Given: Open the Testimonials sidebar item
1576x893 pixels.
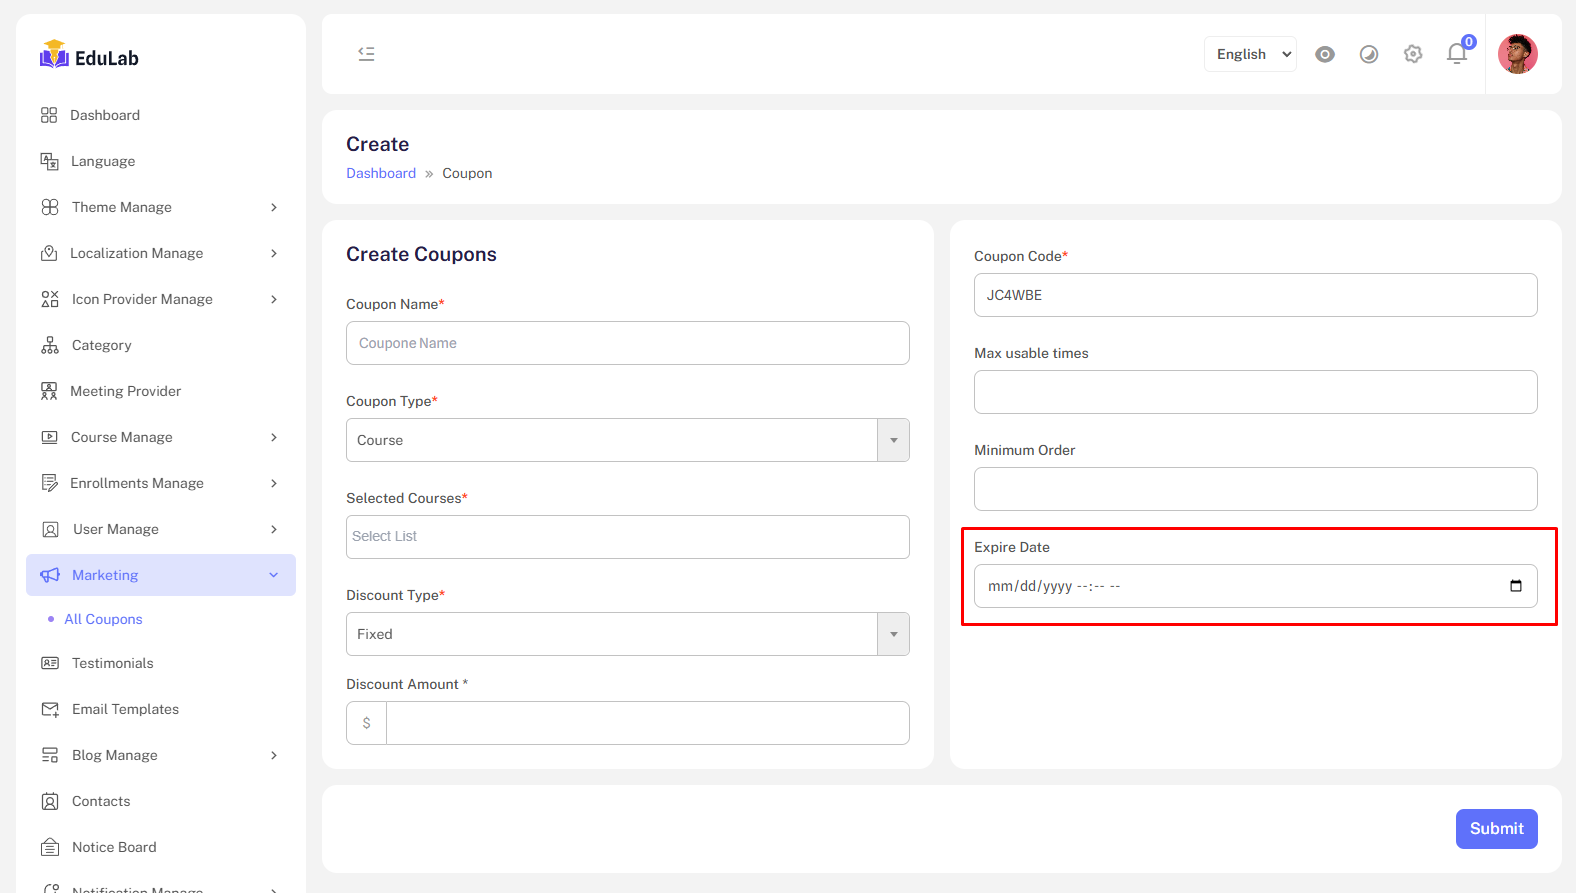Looking at the screenshot, I should coord(112,663).
